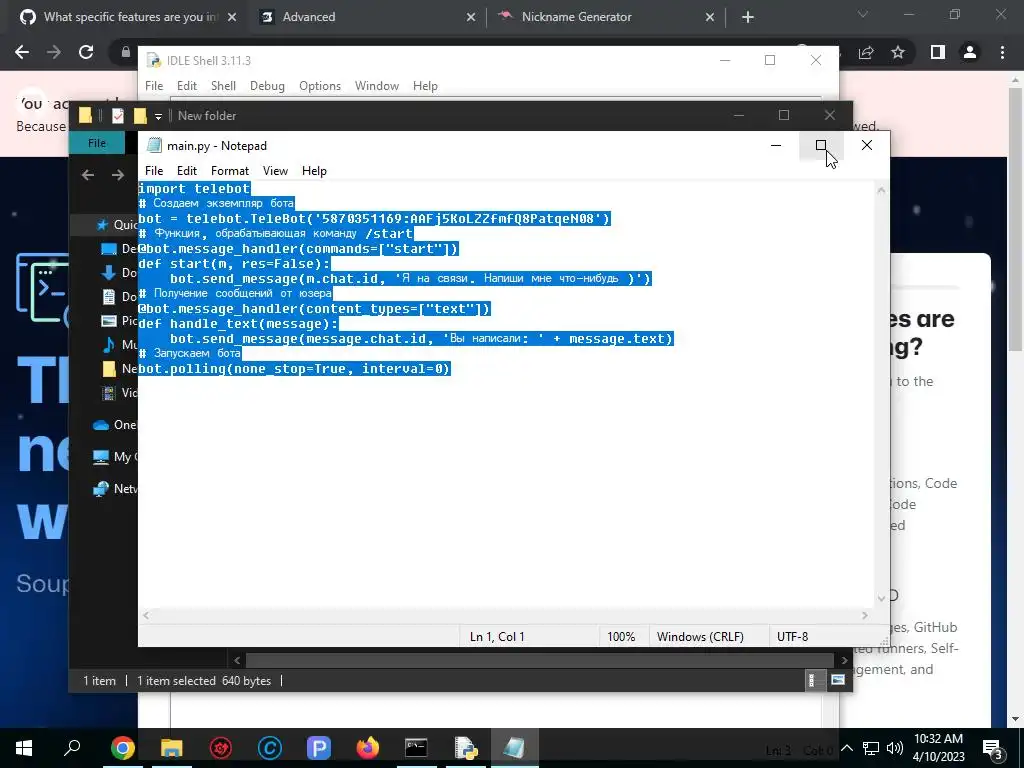The image size is (1024, 768).
Task: Open Firefox from the taskbar
Action: [x=368, y=748]
